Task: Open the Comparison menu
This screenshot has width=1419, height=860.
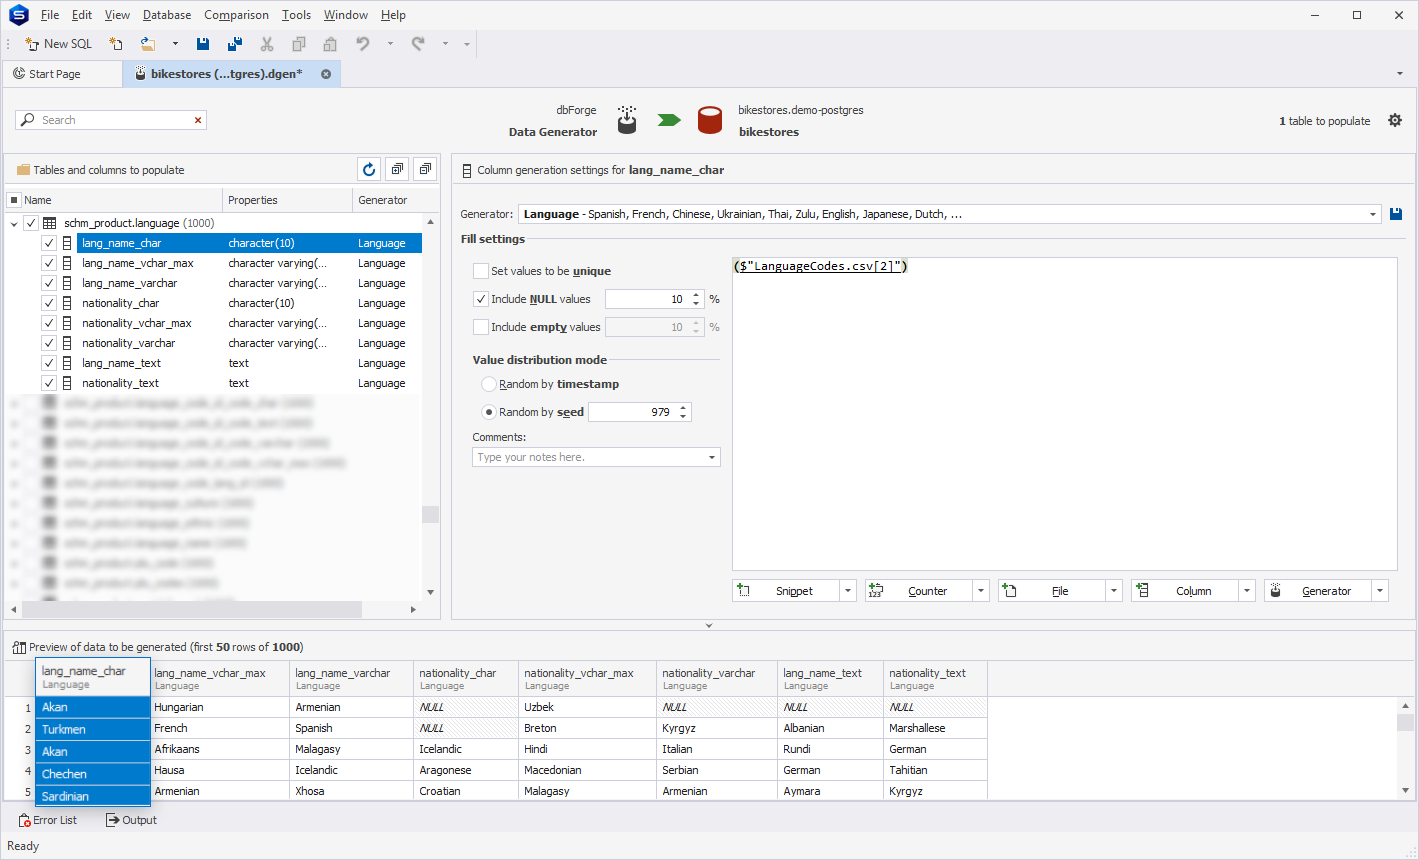Action: click(x=236, y=15)
